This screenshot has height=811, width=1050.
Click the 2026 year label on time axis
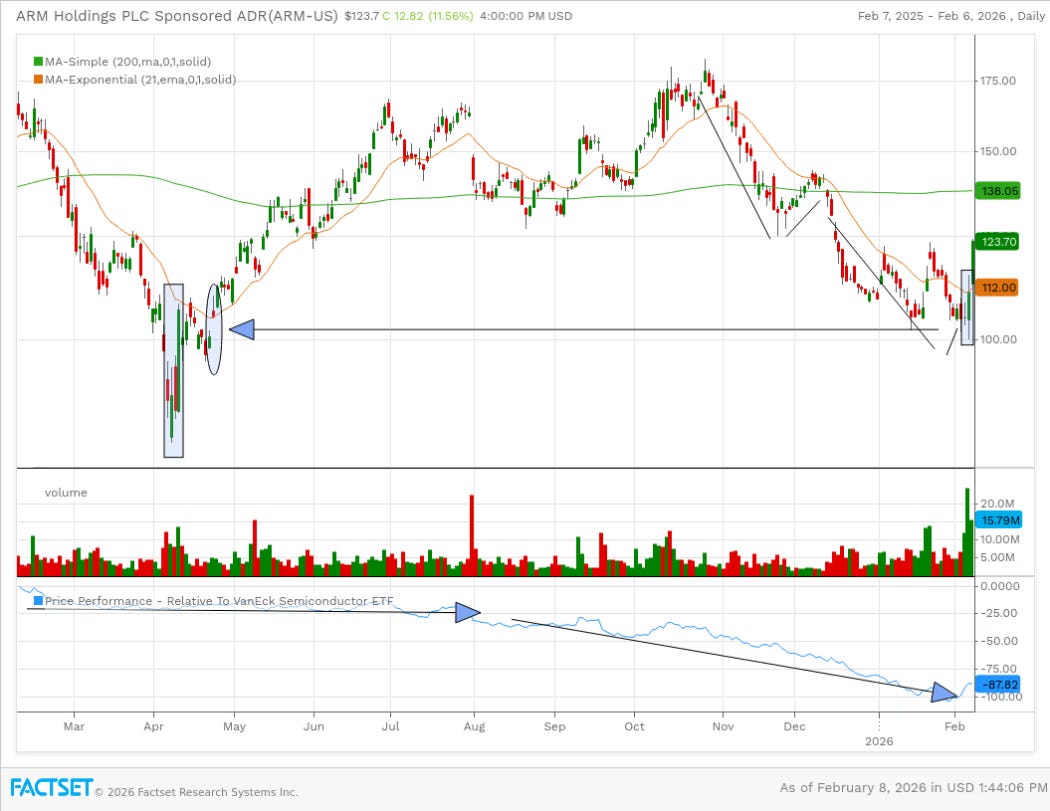point(879,741)
